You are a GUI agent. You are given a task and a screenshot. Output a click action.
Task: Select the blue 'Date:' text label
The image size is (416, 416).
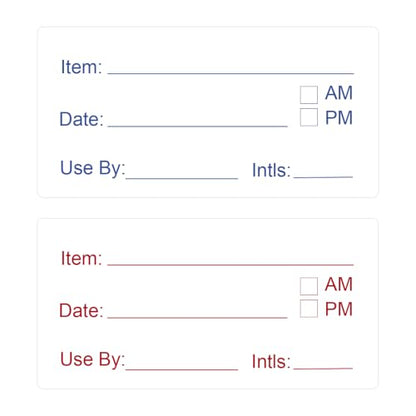81,119
